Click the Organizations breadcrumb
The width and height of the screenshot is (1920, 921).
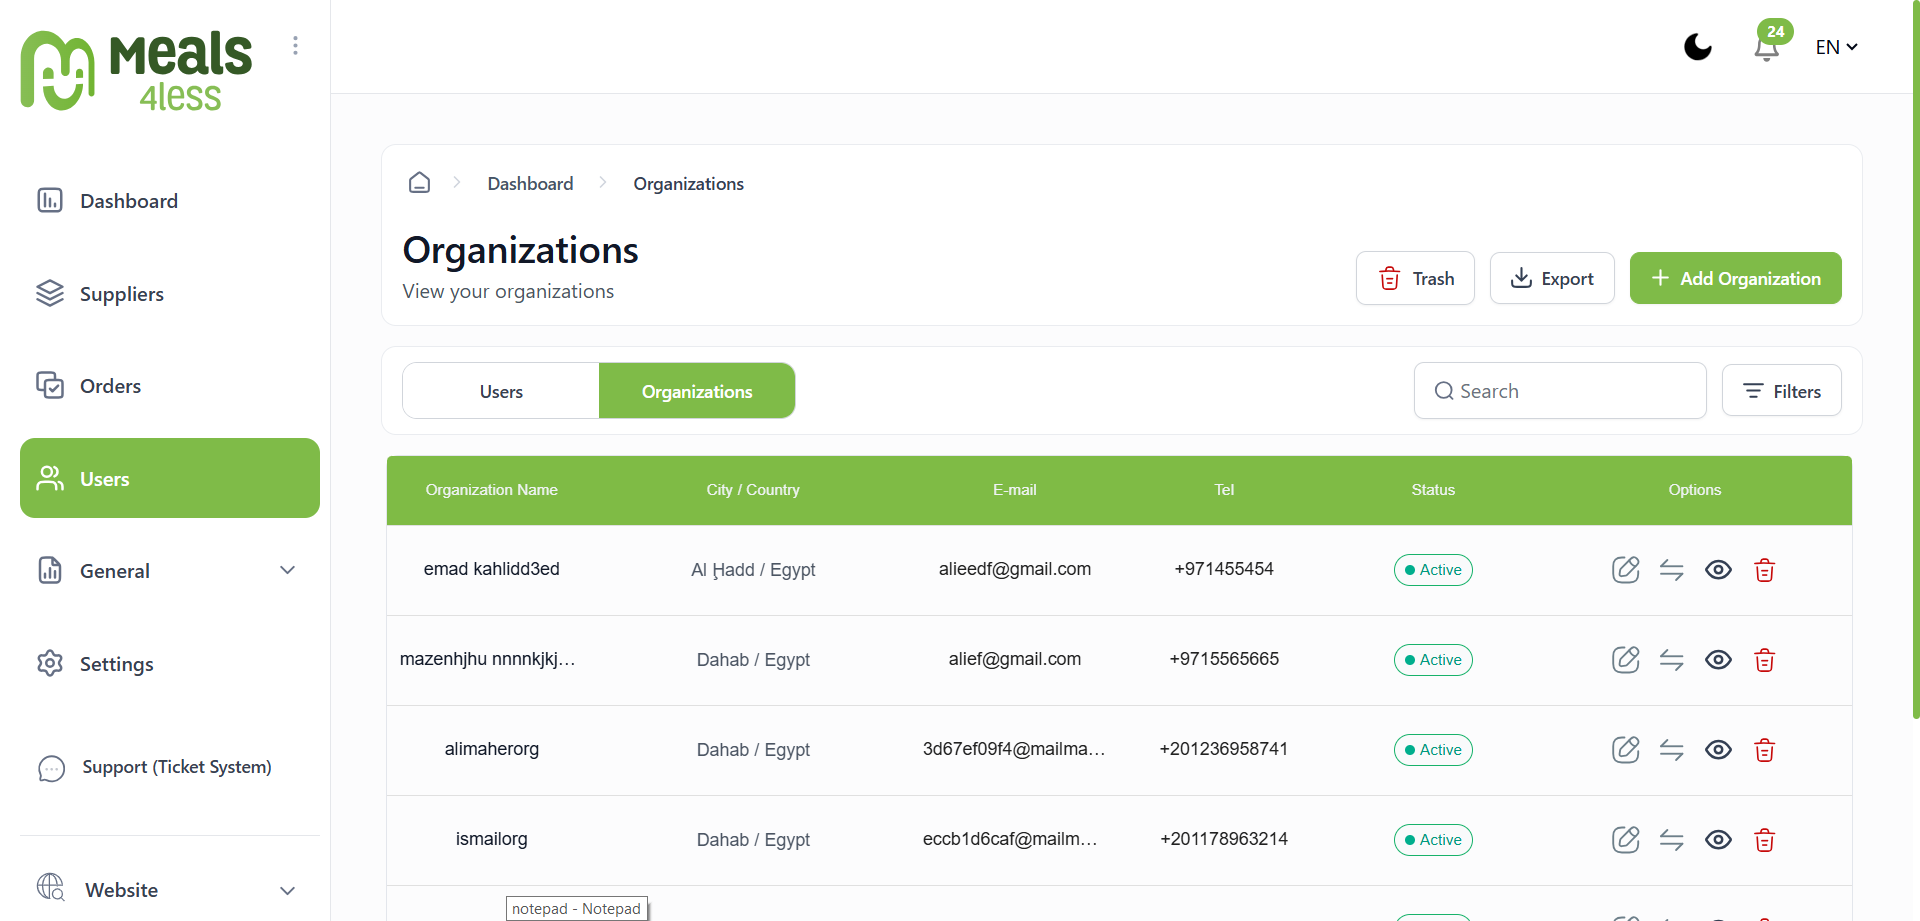[x=688, y=184]
